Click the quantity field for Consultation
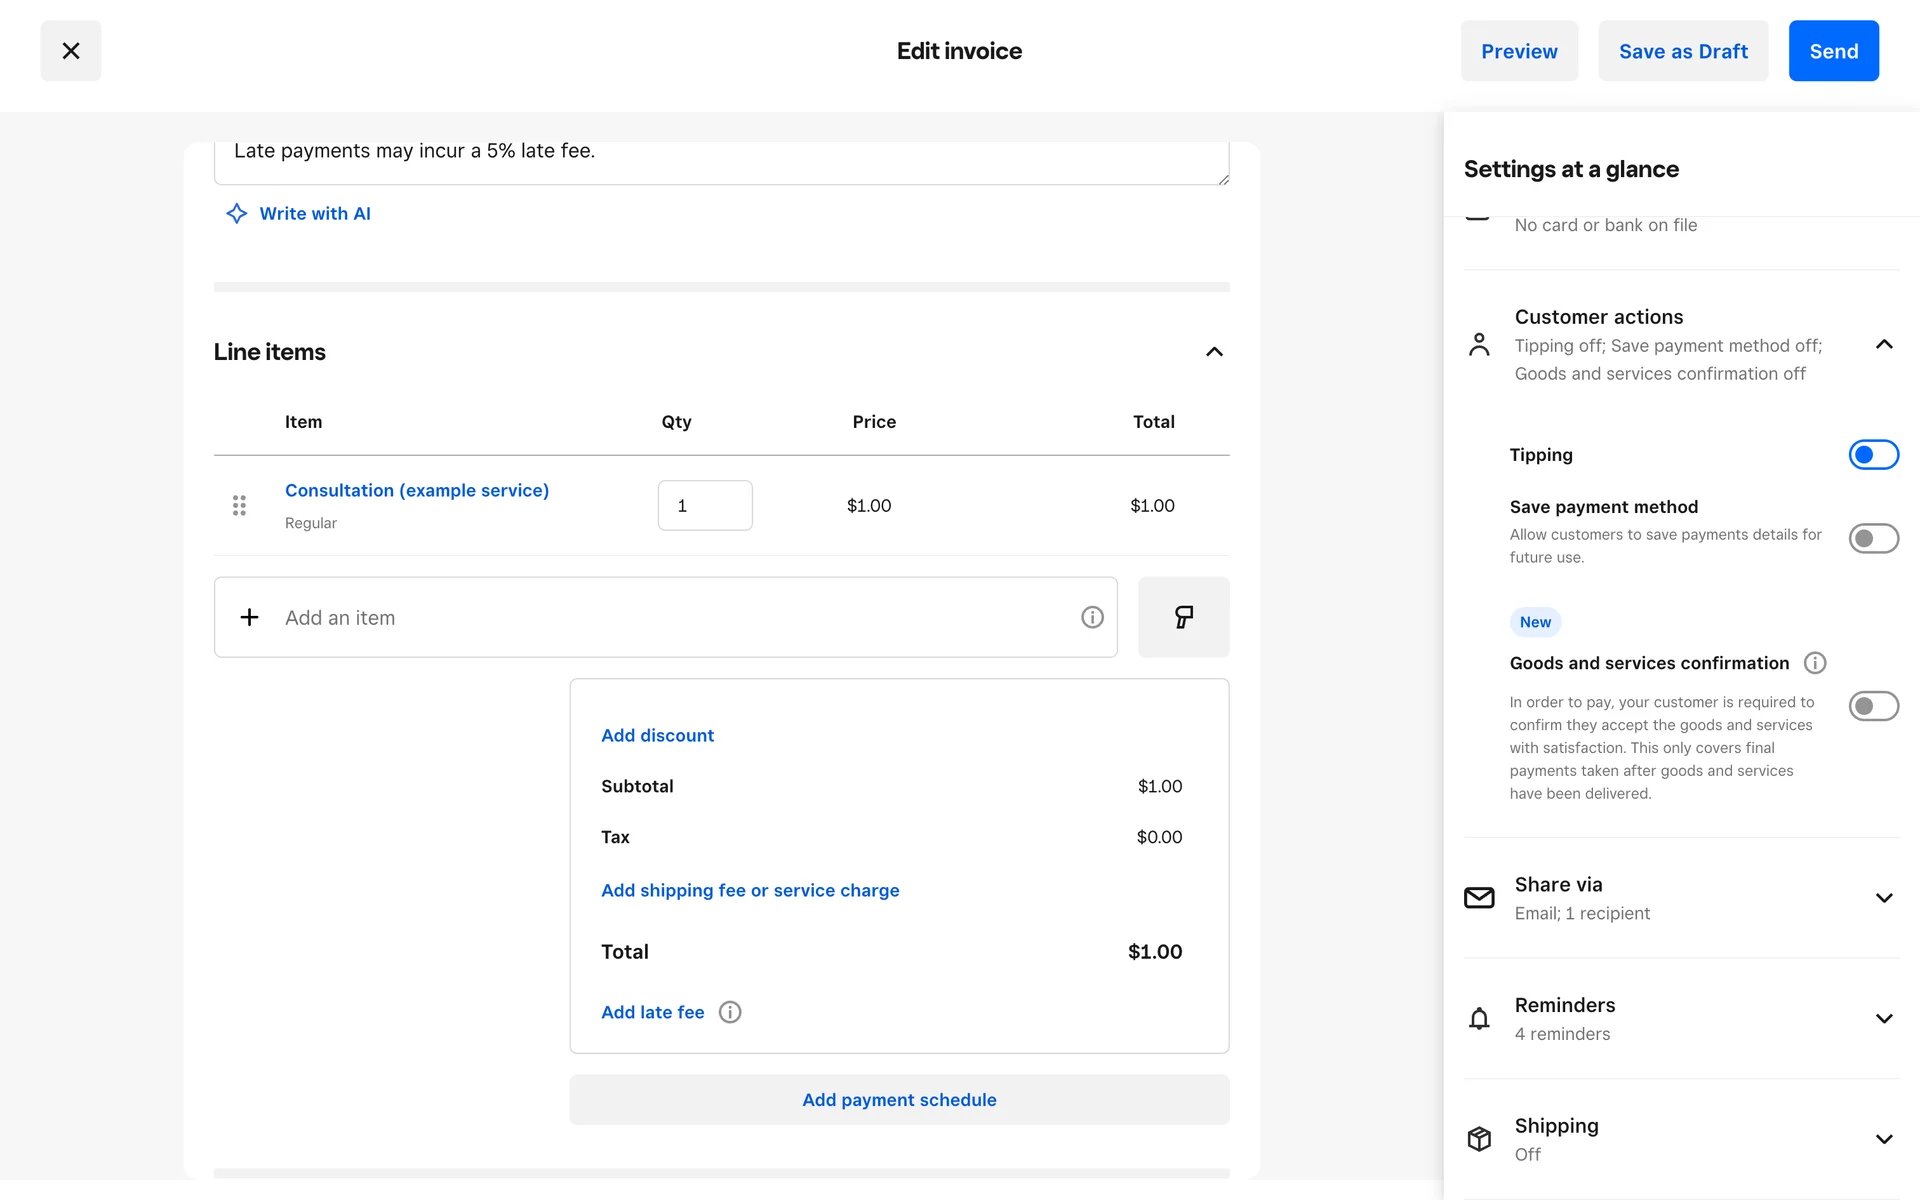Viewport: 1920px width, 1200px height. (x=705, y=506)
